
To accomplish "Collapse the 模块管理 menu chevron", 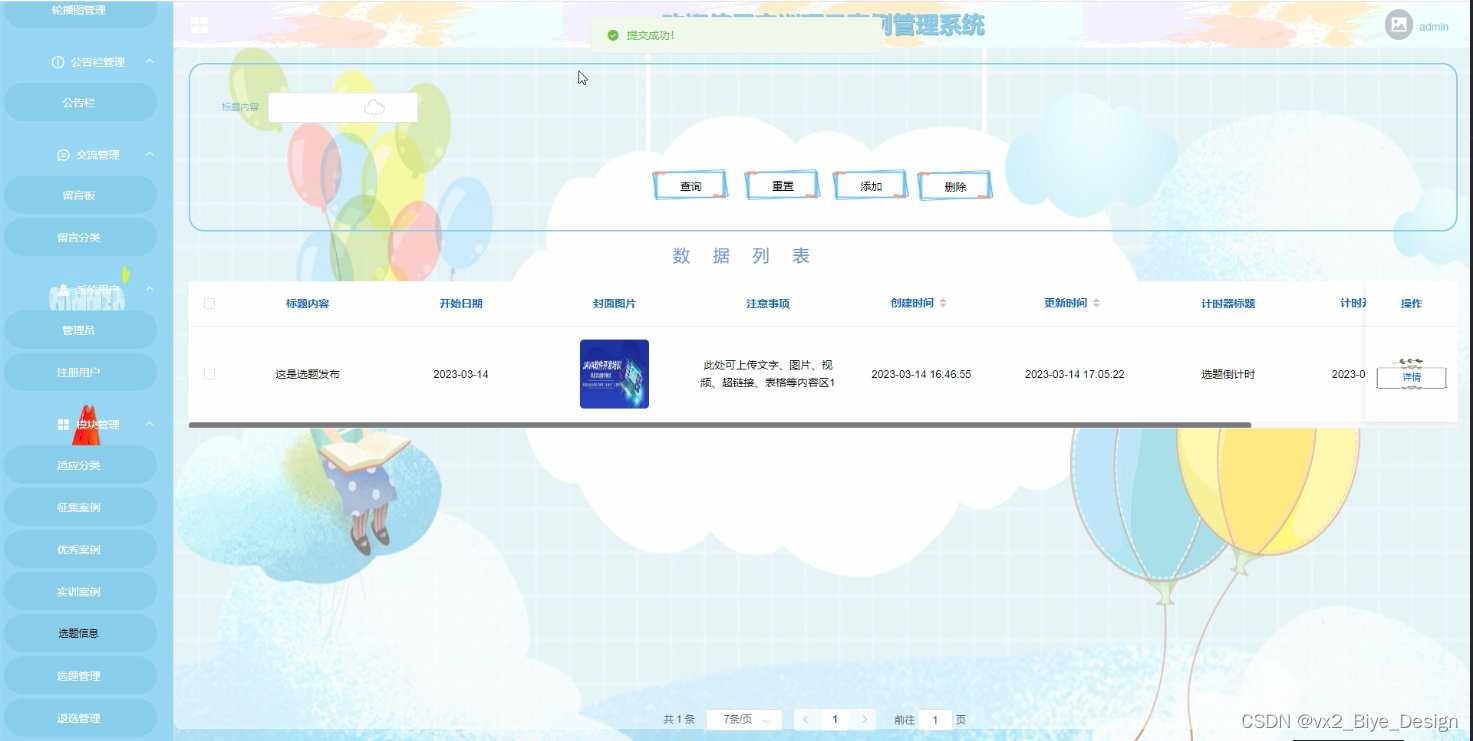I will [149, 424].
